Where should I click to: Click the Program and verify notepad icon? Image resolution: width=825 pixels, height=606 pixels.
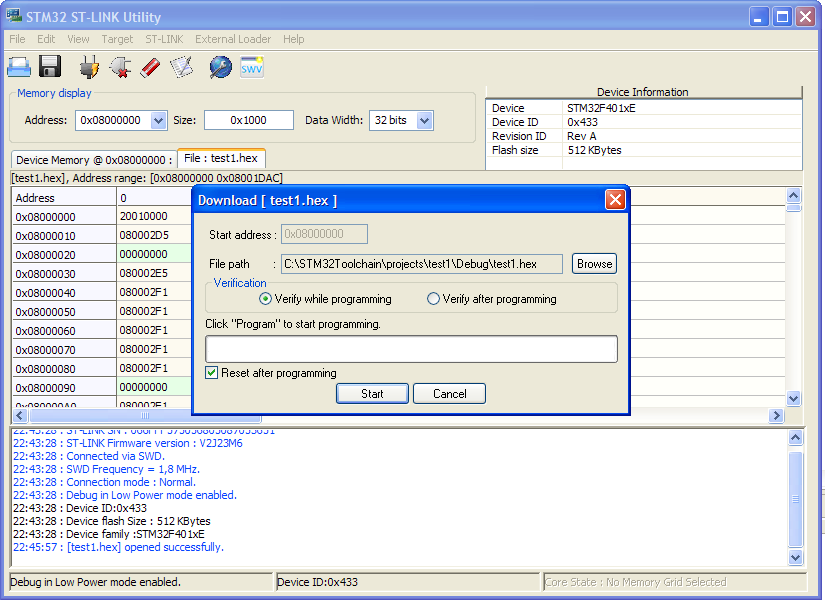(182, 67)
